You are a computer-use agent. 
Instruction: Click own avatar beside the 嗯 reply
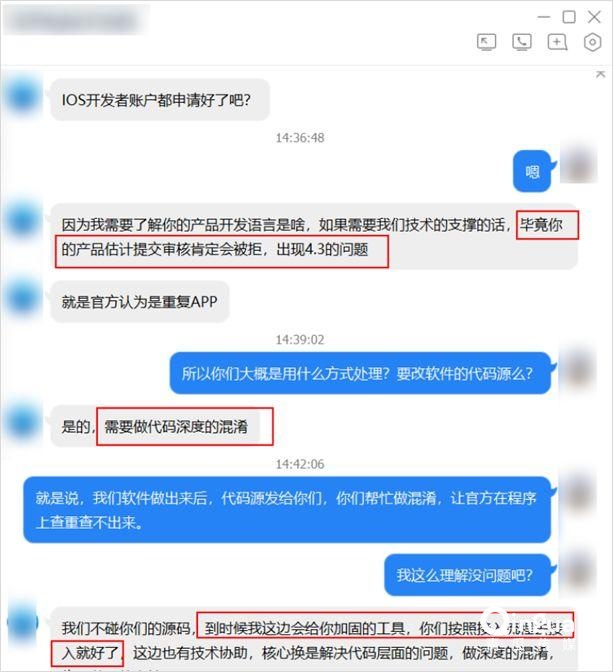coord(579,165)
